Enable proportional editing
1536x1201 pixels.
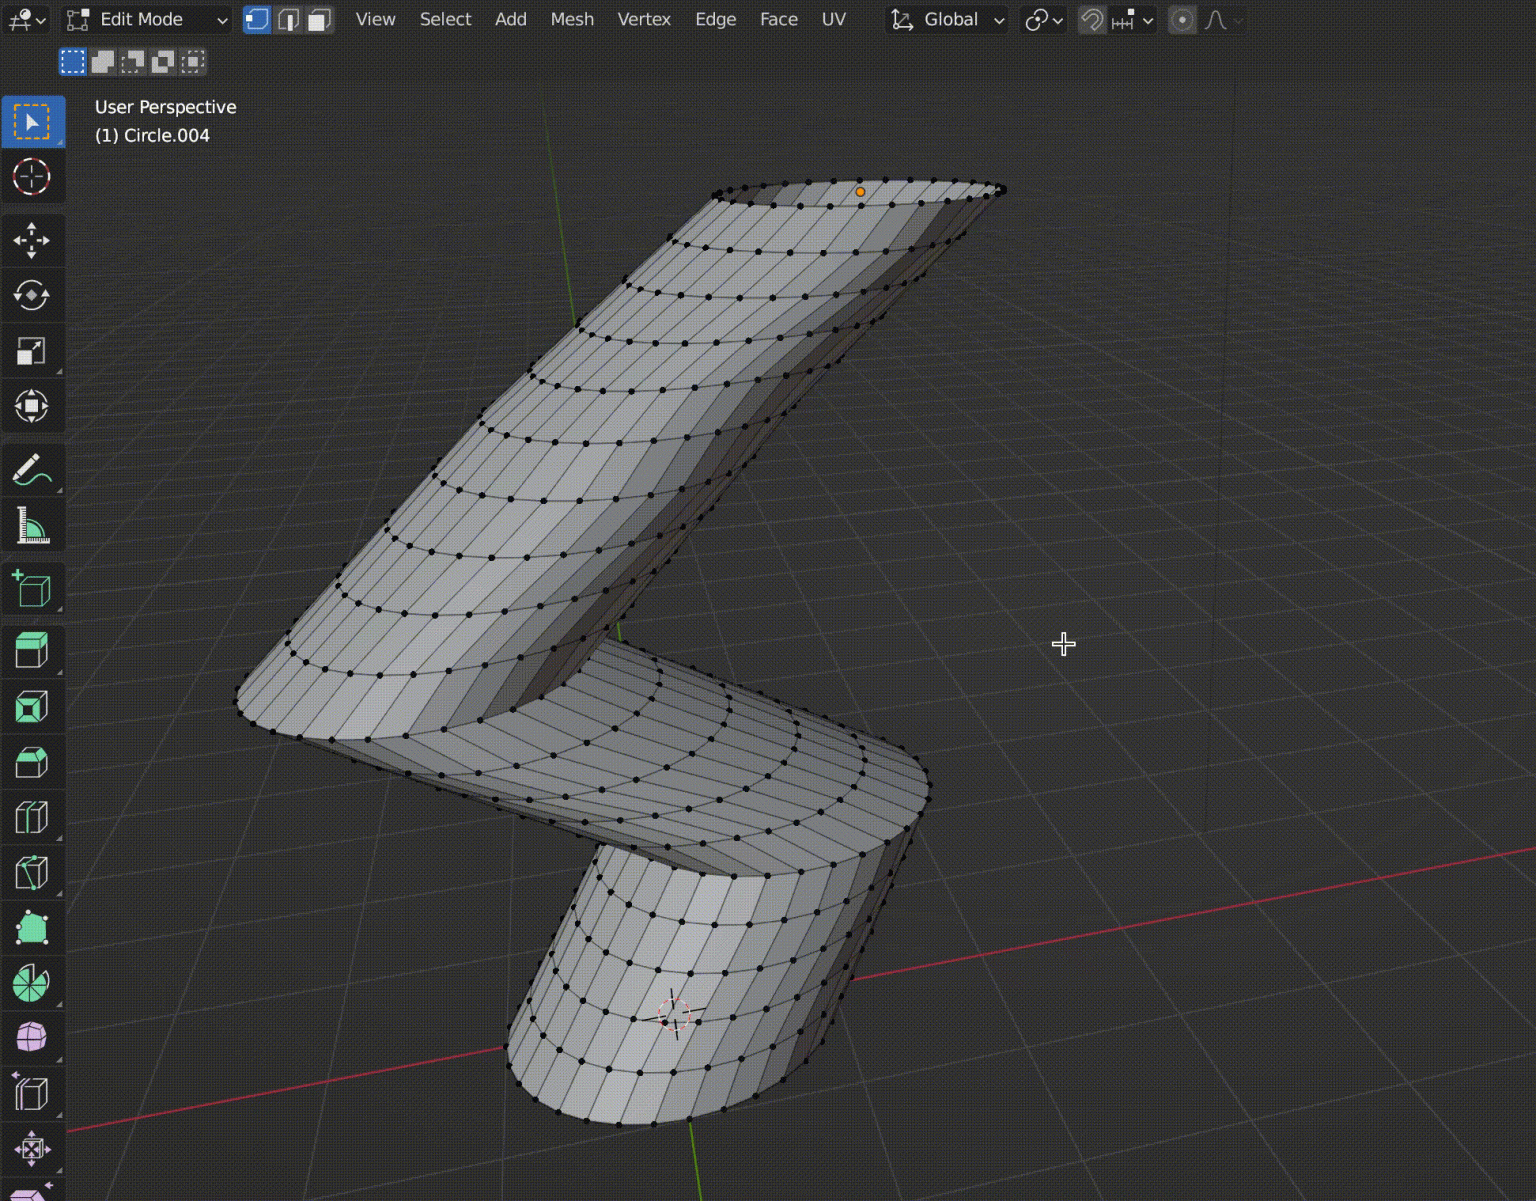pos(1182,19)
